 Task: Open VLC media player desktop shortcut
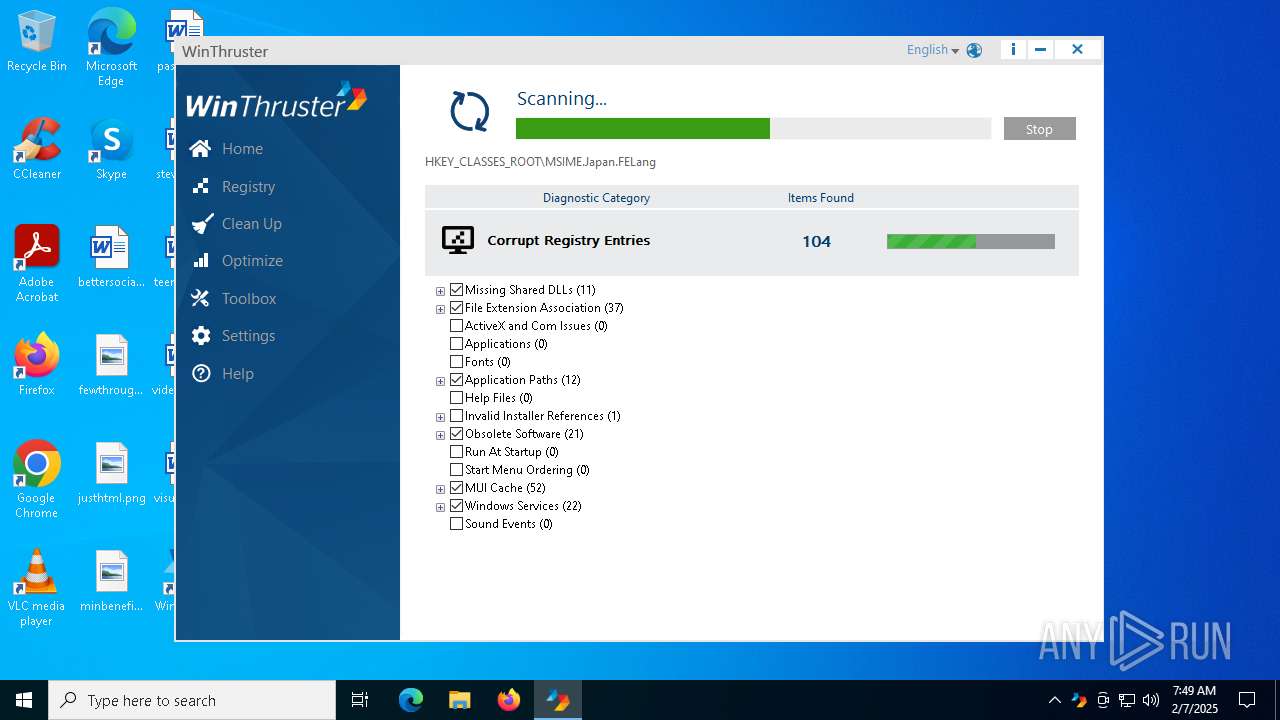tap(37, 588)
